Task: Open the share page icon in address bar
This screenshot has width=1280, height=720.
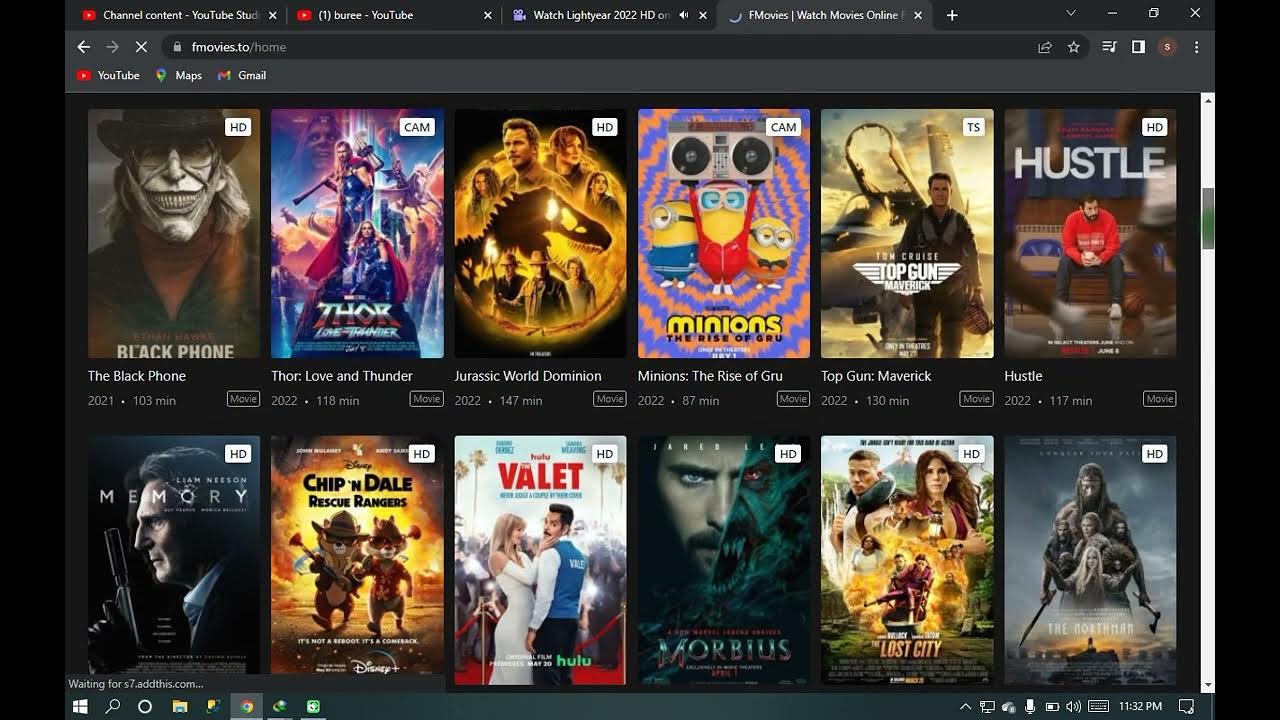Action: coord(1045,47)
